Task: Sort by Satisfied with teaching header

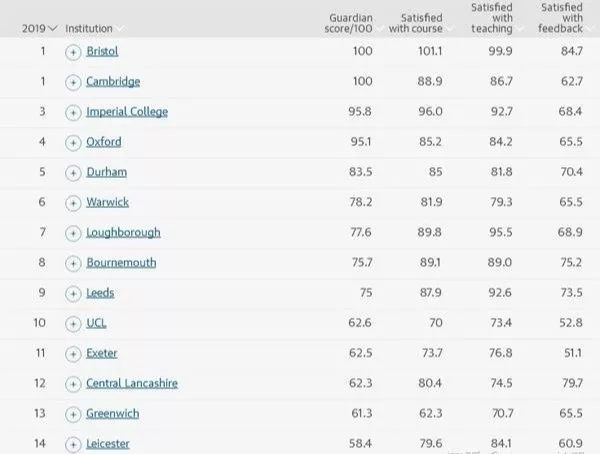Action: coord(492,18)
